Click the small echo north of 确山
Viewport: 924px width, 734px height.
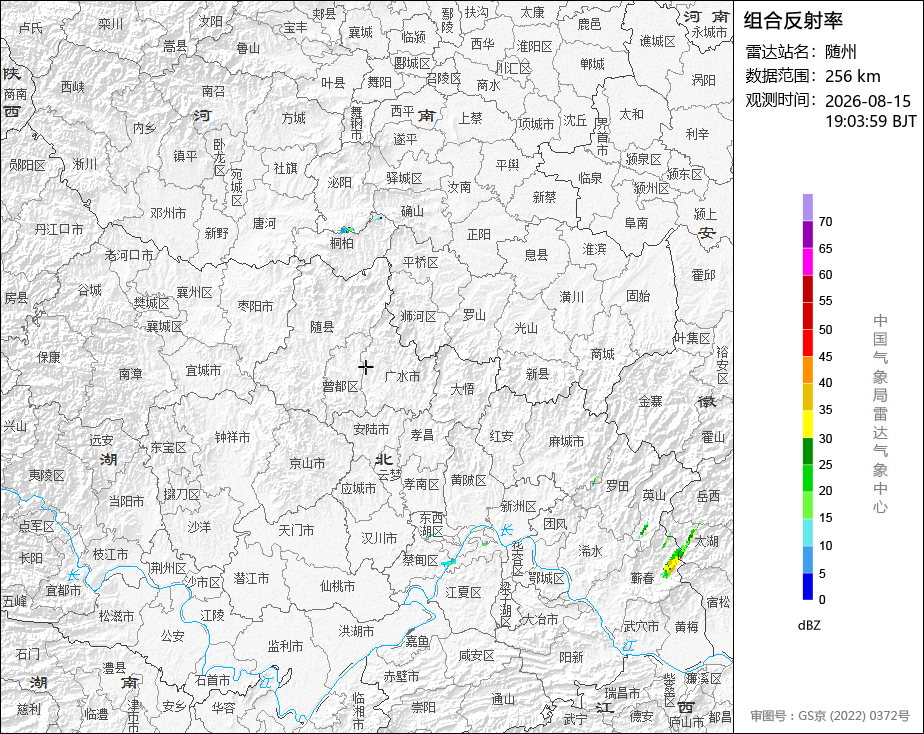point(380,218)
